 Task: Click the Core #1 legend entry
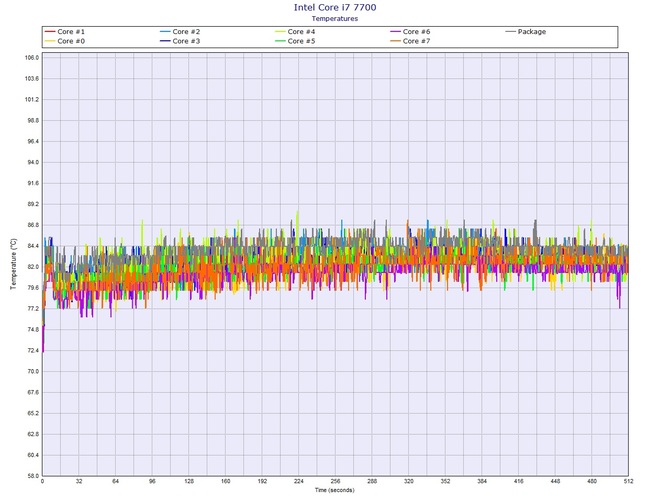(65, 32)
